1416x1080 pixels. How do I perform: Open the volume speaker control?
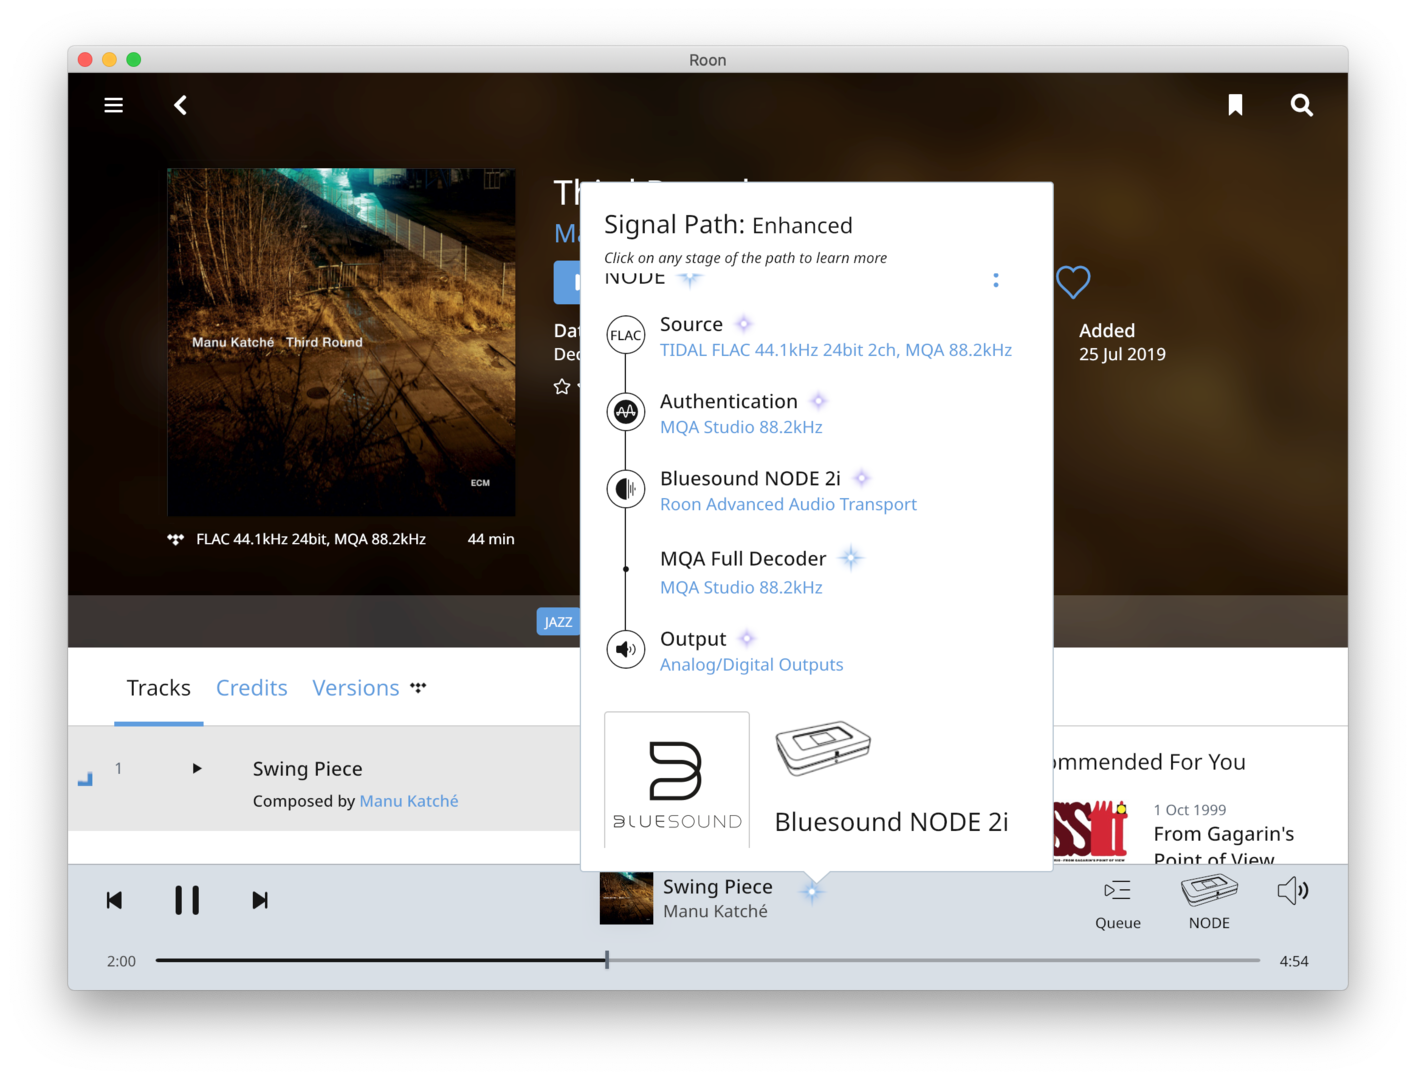tap(1292, 890)
